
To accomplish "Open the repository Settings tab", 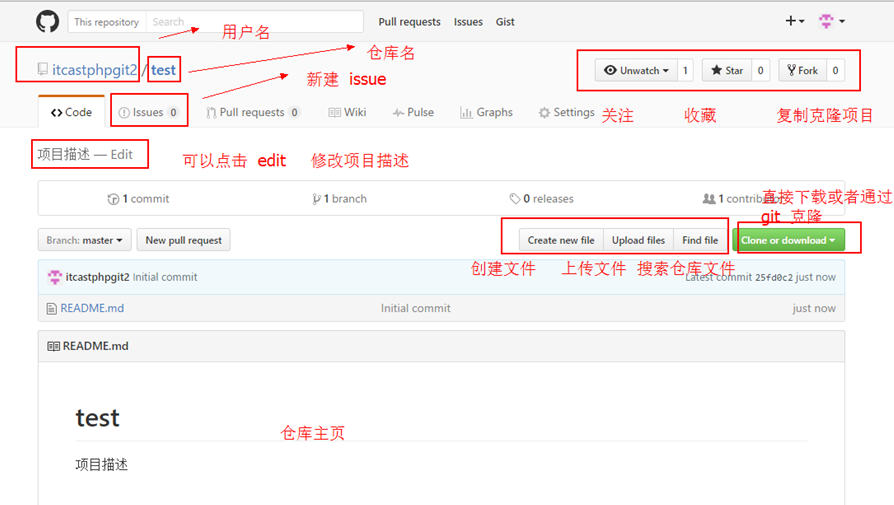I will pos(567,112).
